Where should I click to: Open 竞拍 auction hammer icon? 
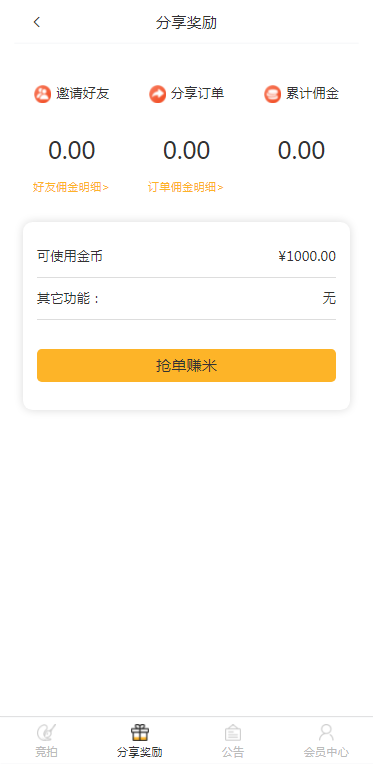pyautogui.click(x=46, y=732)
